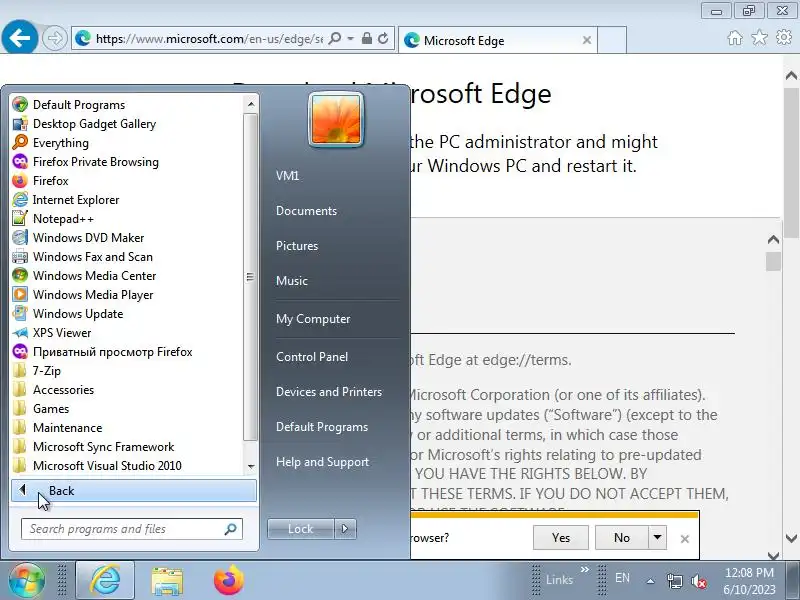Open Help and Support
The image size is (800, 600).
pyautogui.click(x=322, y=462)
